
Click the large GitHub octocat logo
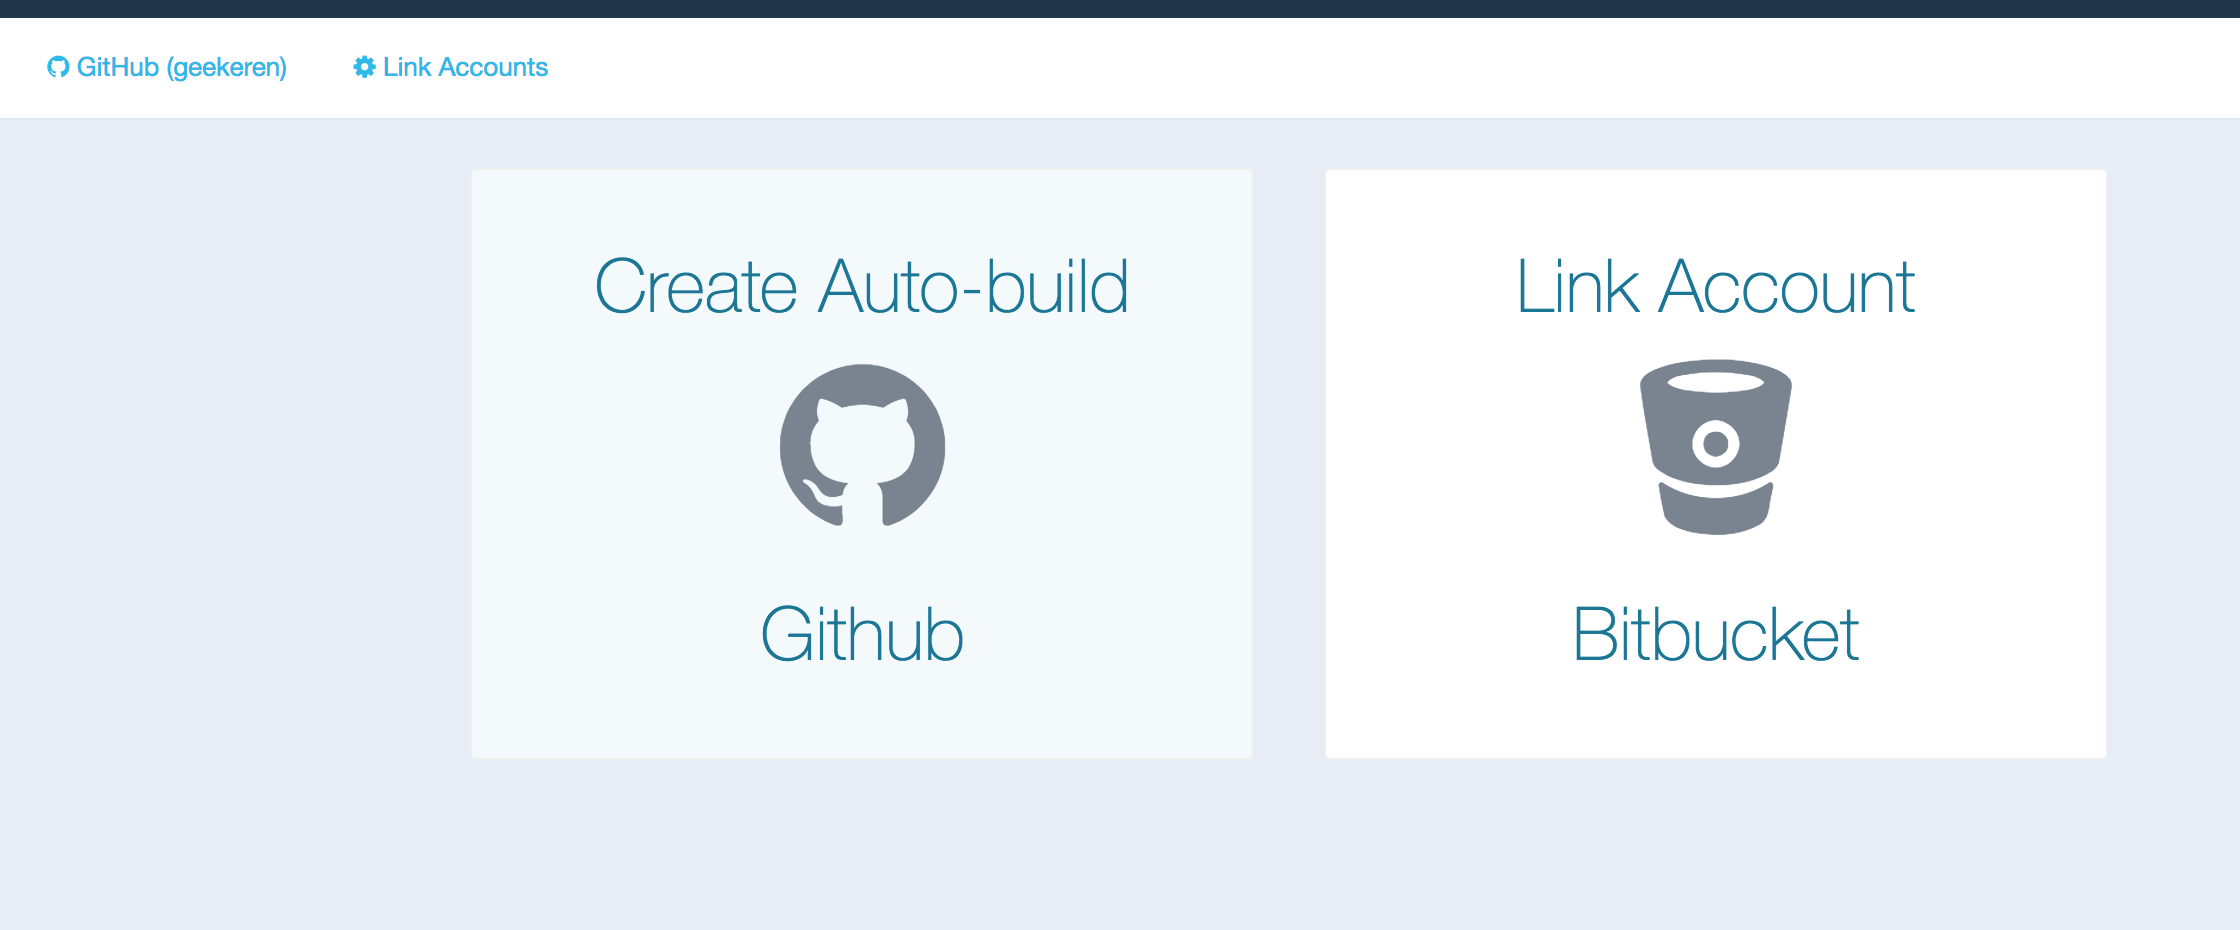pos(862,446)
